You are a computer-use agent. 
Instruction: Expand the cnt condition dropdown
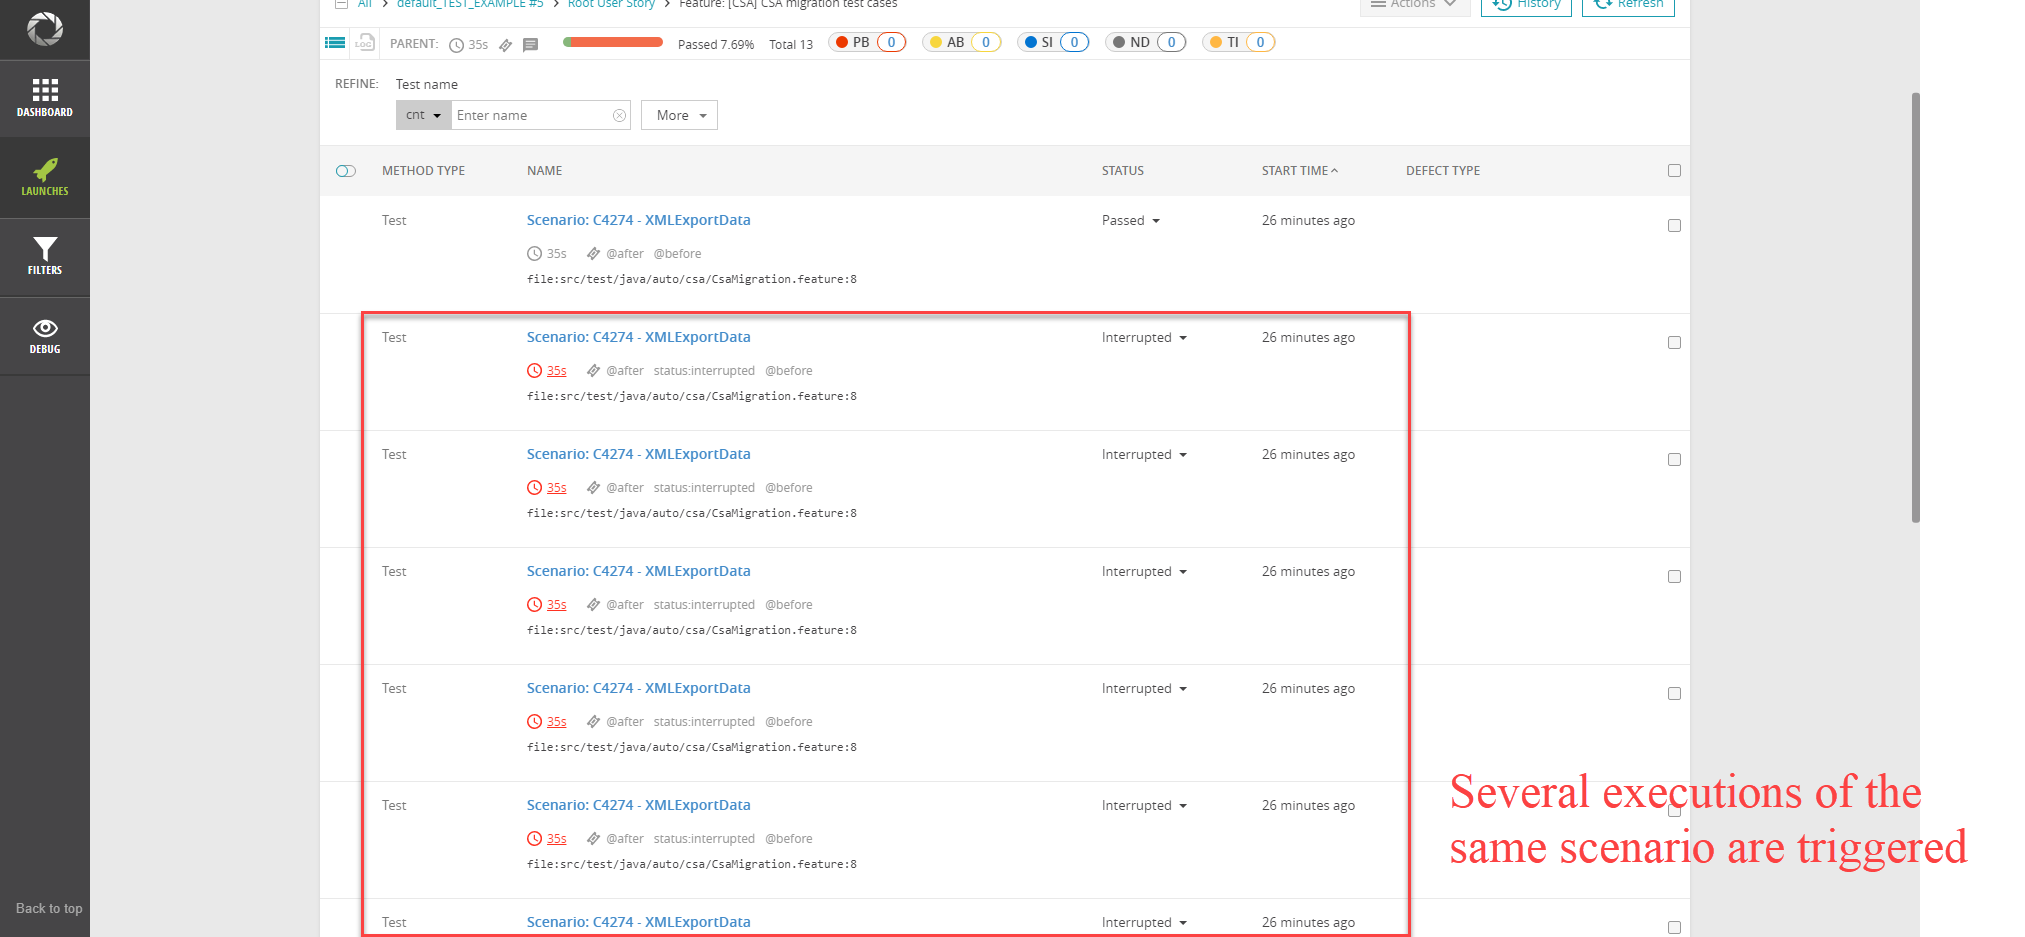(423, 115)
